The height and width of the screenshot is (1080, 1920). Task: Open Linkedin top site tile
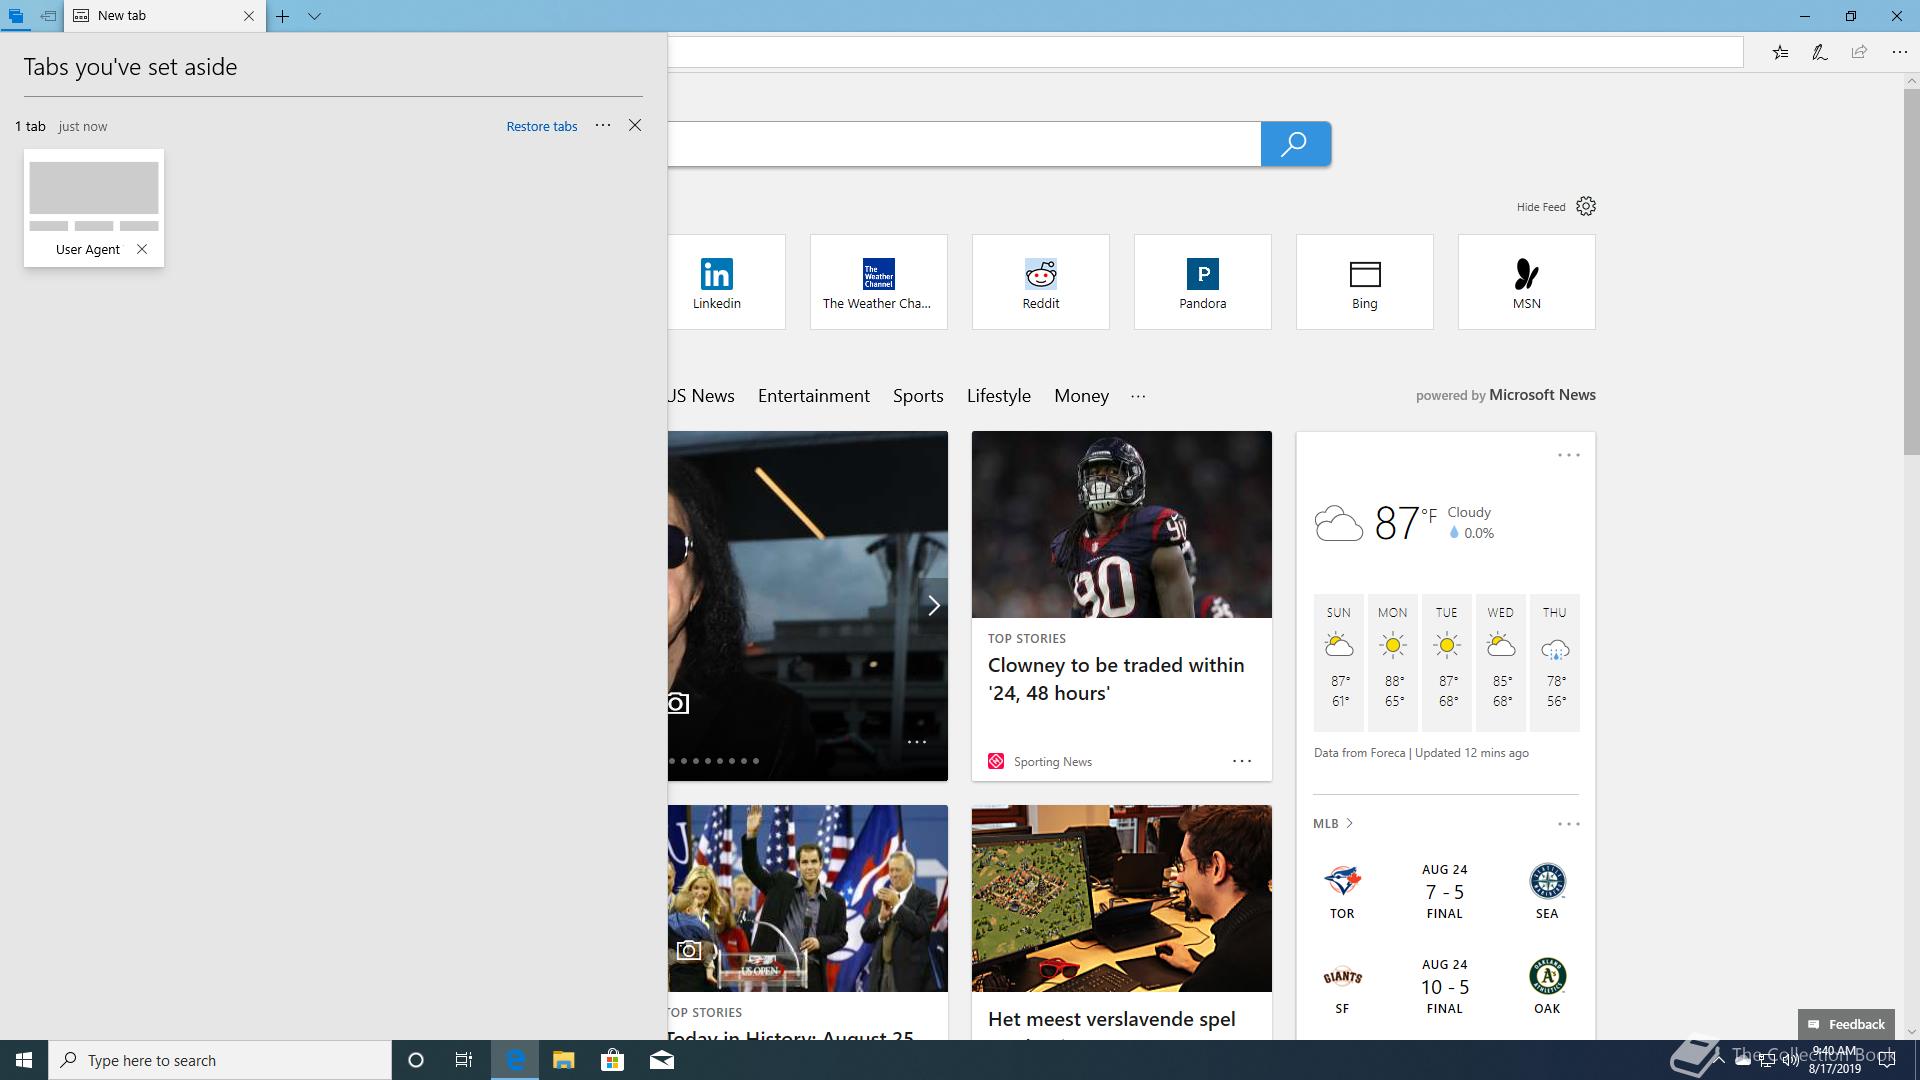726,282
